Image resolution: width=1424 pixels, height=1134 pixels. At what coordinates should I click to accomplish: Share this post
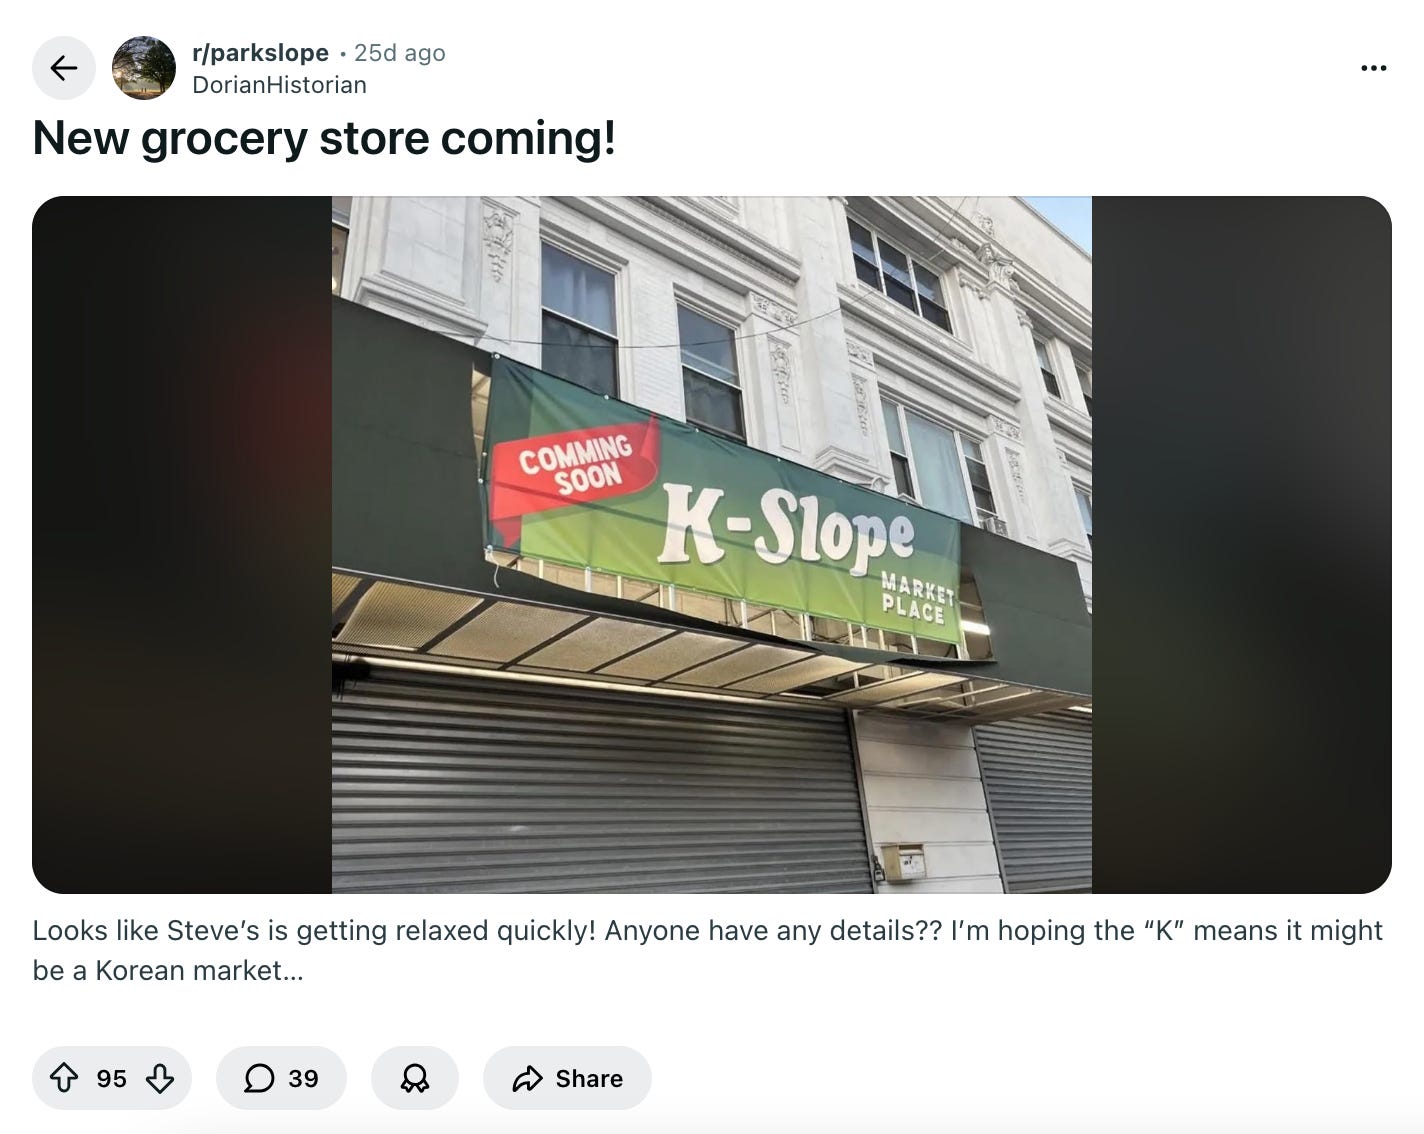tap(567, 1078)
